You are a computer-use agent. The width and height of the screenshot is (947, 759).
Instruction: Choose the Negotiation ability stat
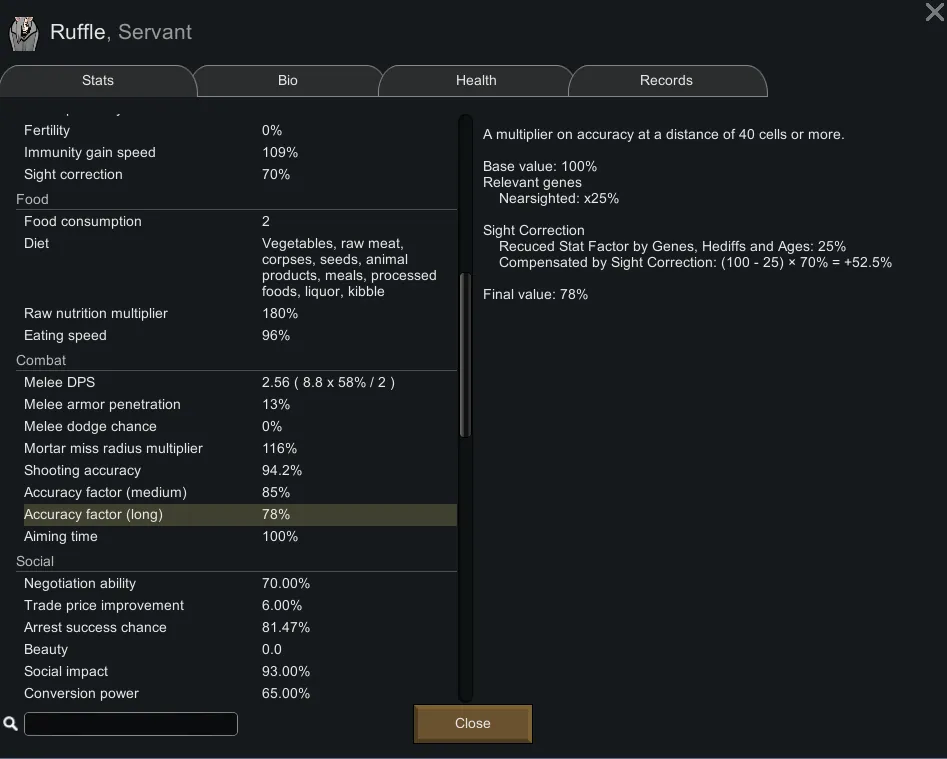coord(238,583)
